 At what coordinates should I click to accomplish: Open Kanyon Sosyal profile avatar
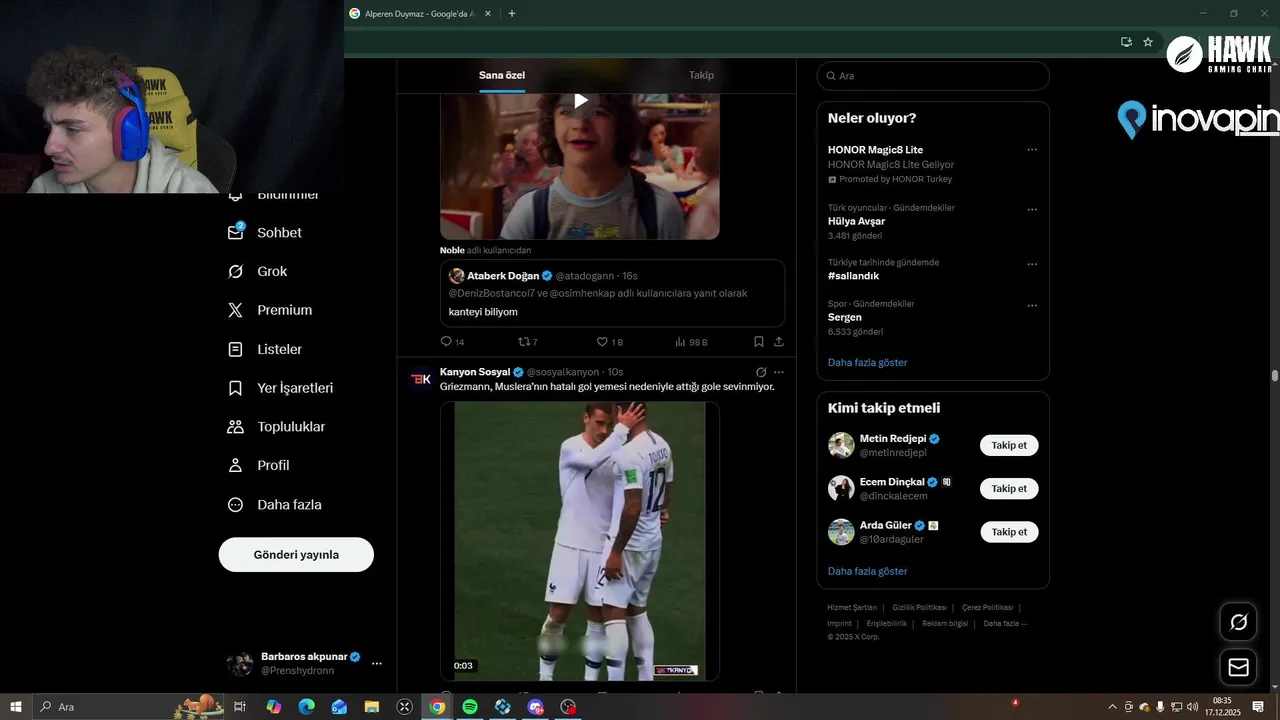pyautogui.click(x=421, y=379)
